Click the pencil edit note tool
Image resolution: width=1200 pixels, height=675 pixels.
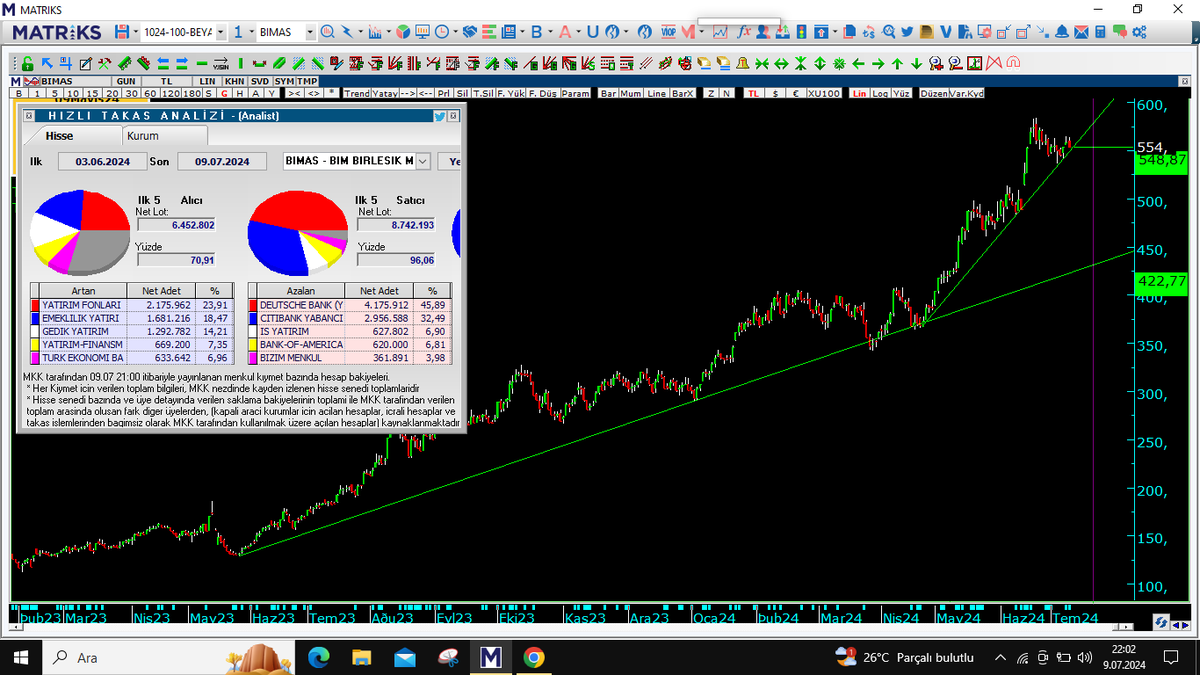(86, 63)
